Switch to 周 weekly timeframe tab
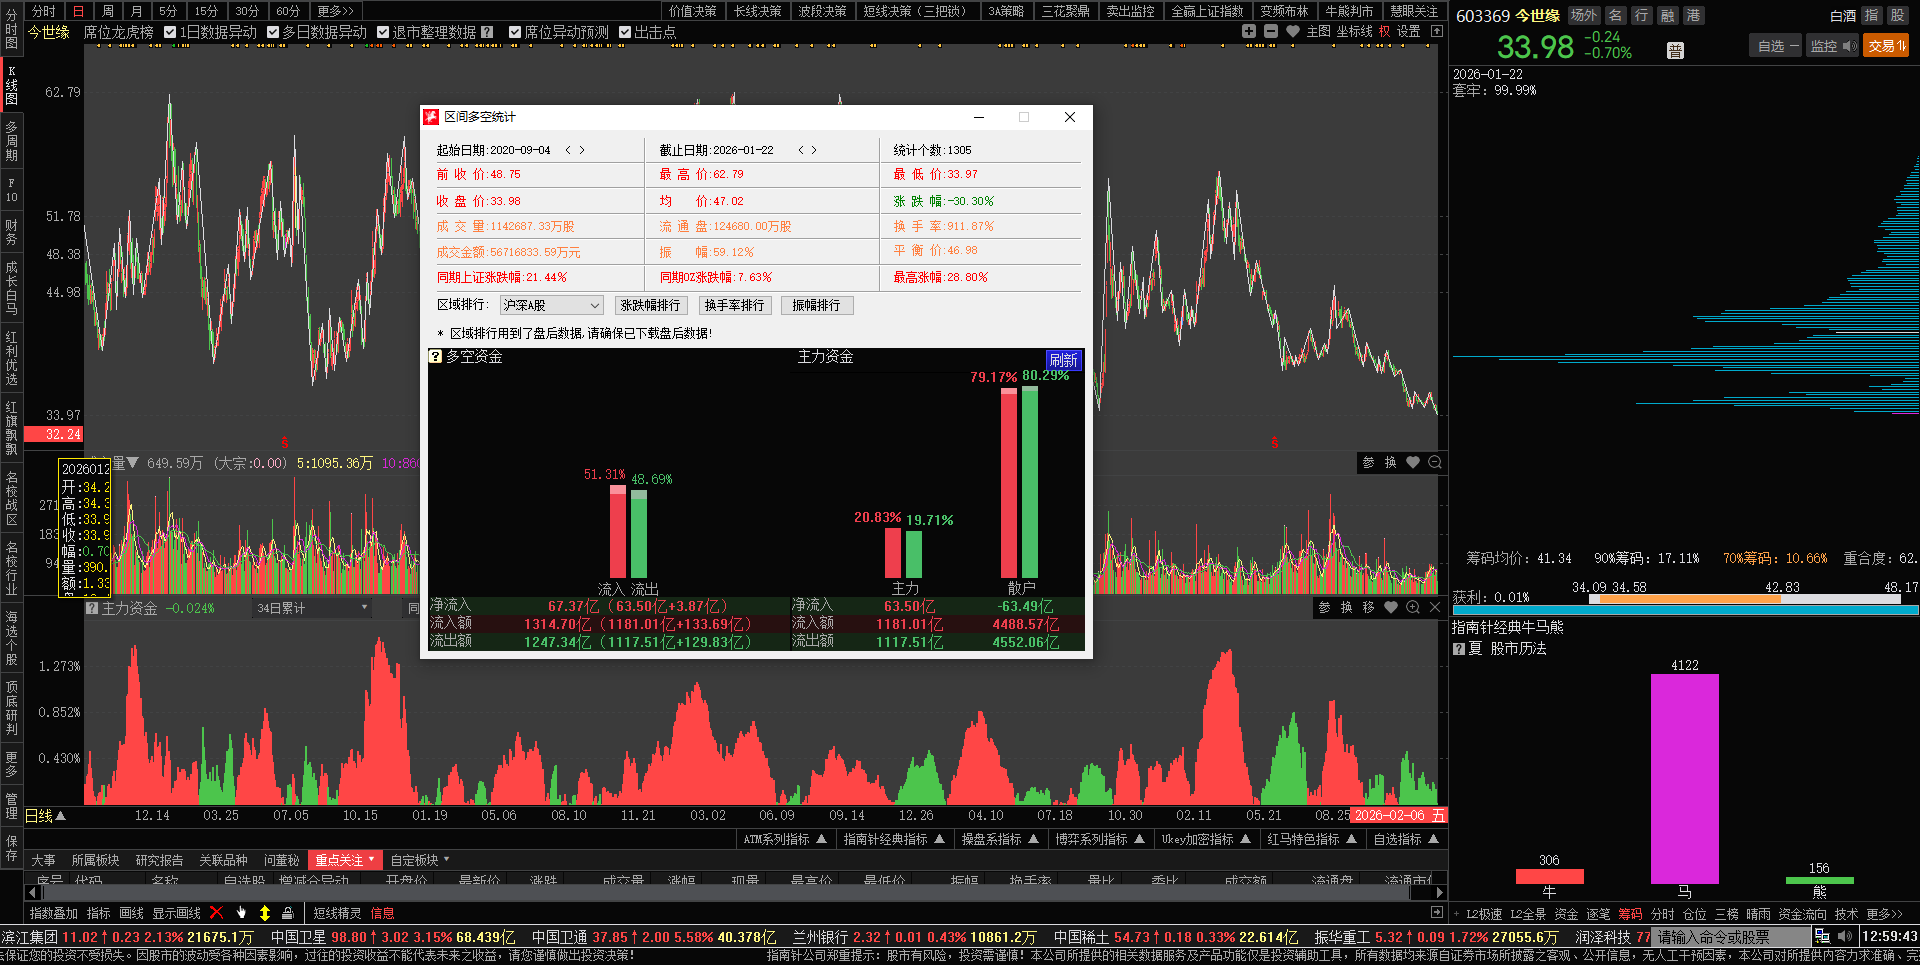 [108, 11]
